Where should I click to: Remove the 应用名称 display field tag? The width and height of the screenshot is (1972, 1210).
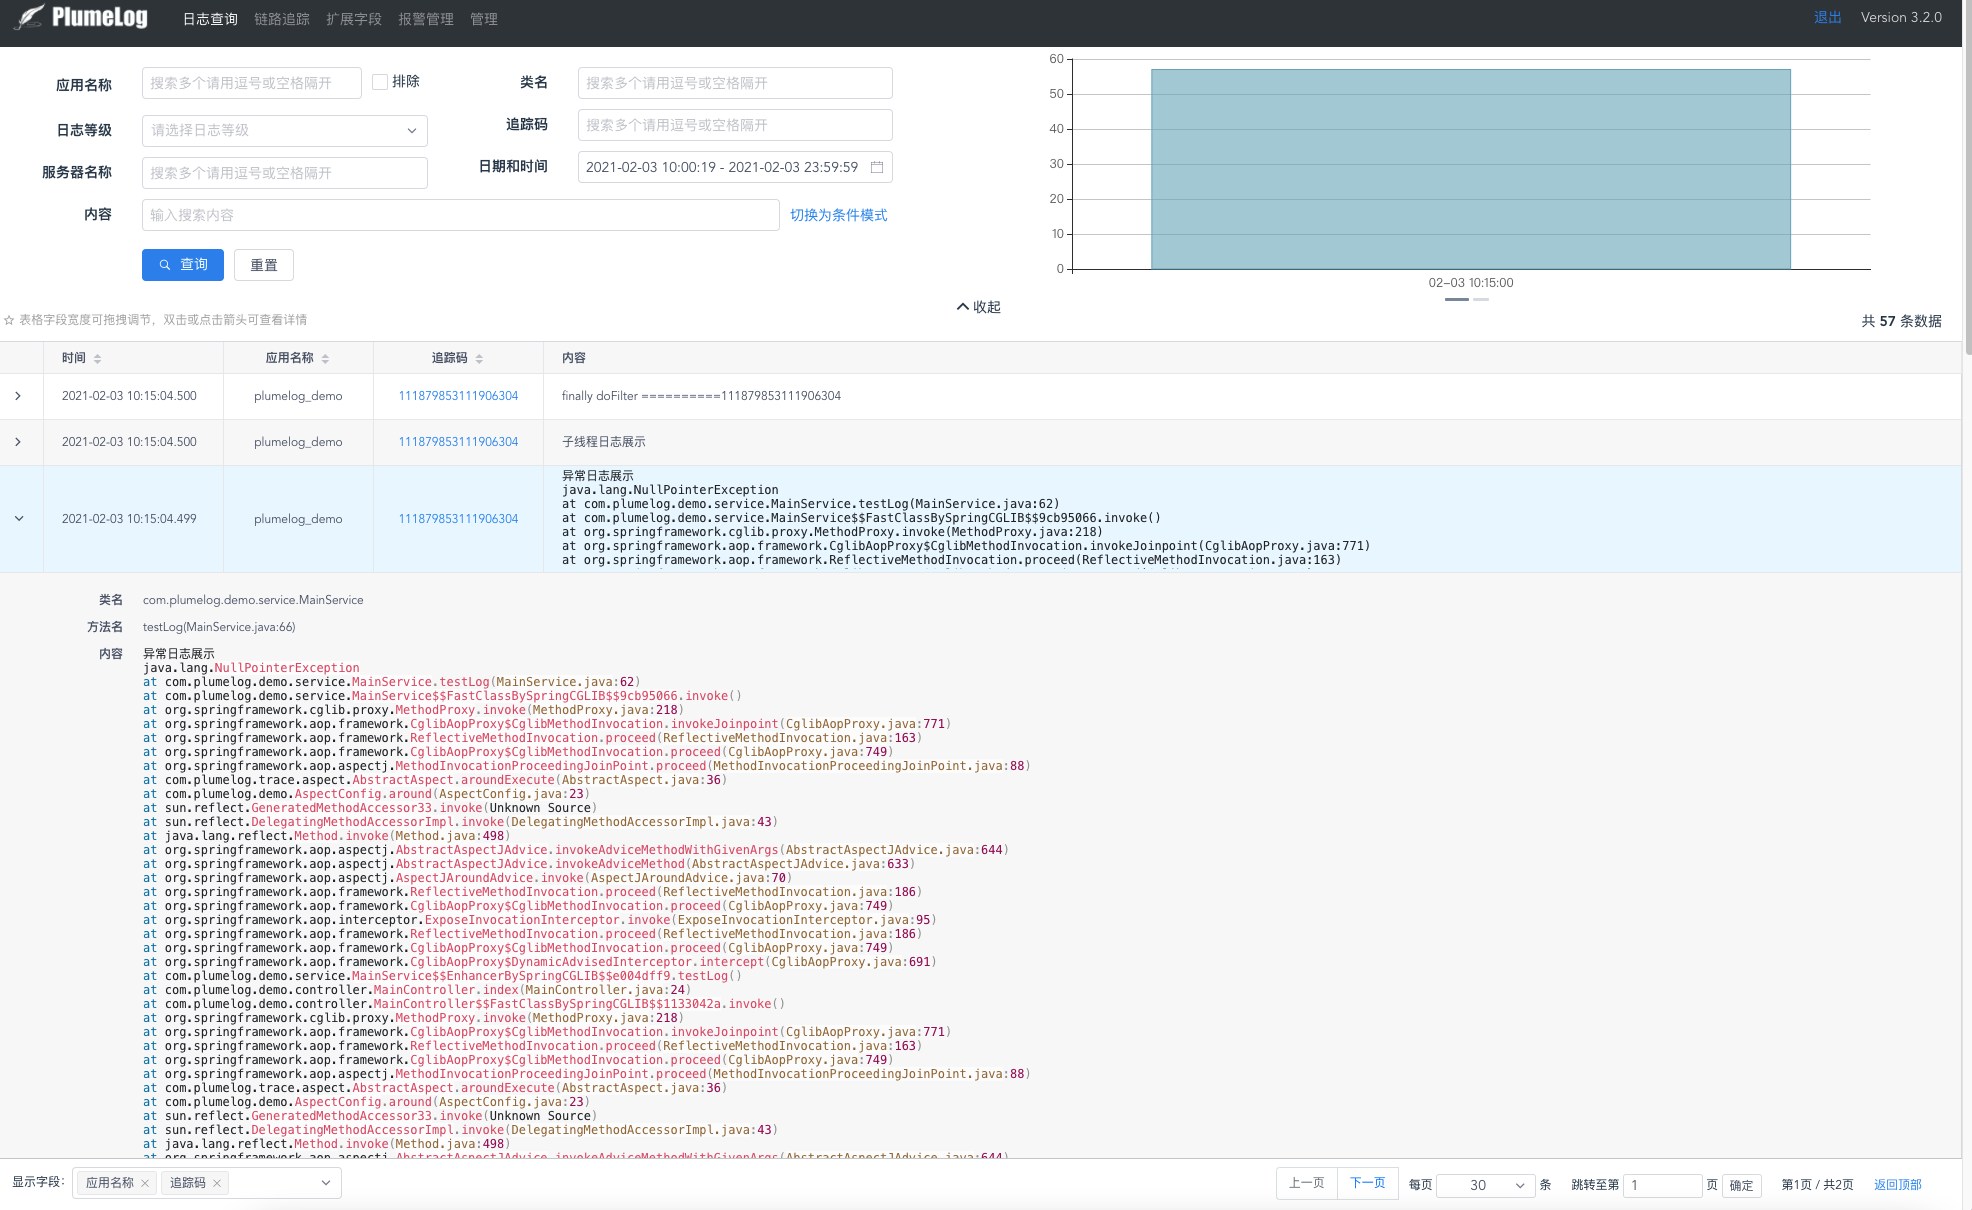pyautogui.click(x=145, y=1183)
